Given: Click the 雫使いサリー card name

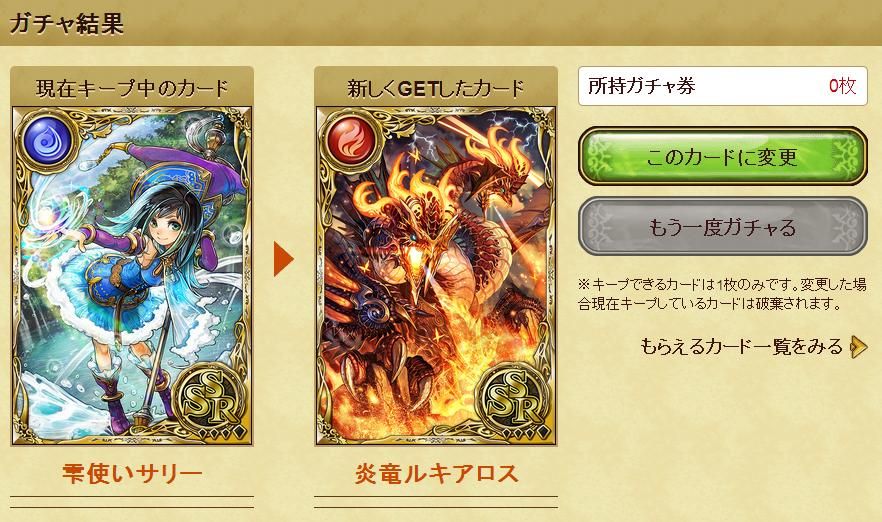Looking at the screenshot, I should click(x=132, y=474).
